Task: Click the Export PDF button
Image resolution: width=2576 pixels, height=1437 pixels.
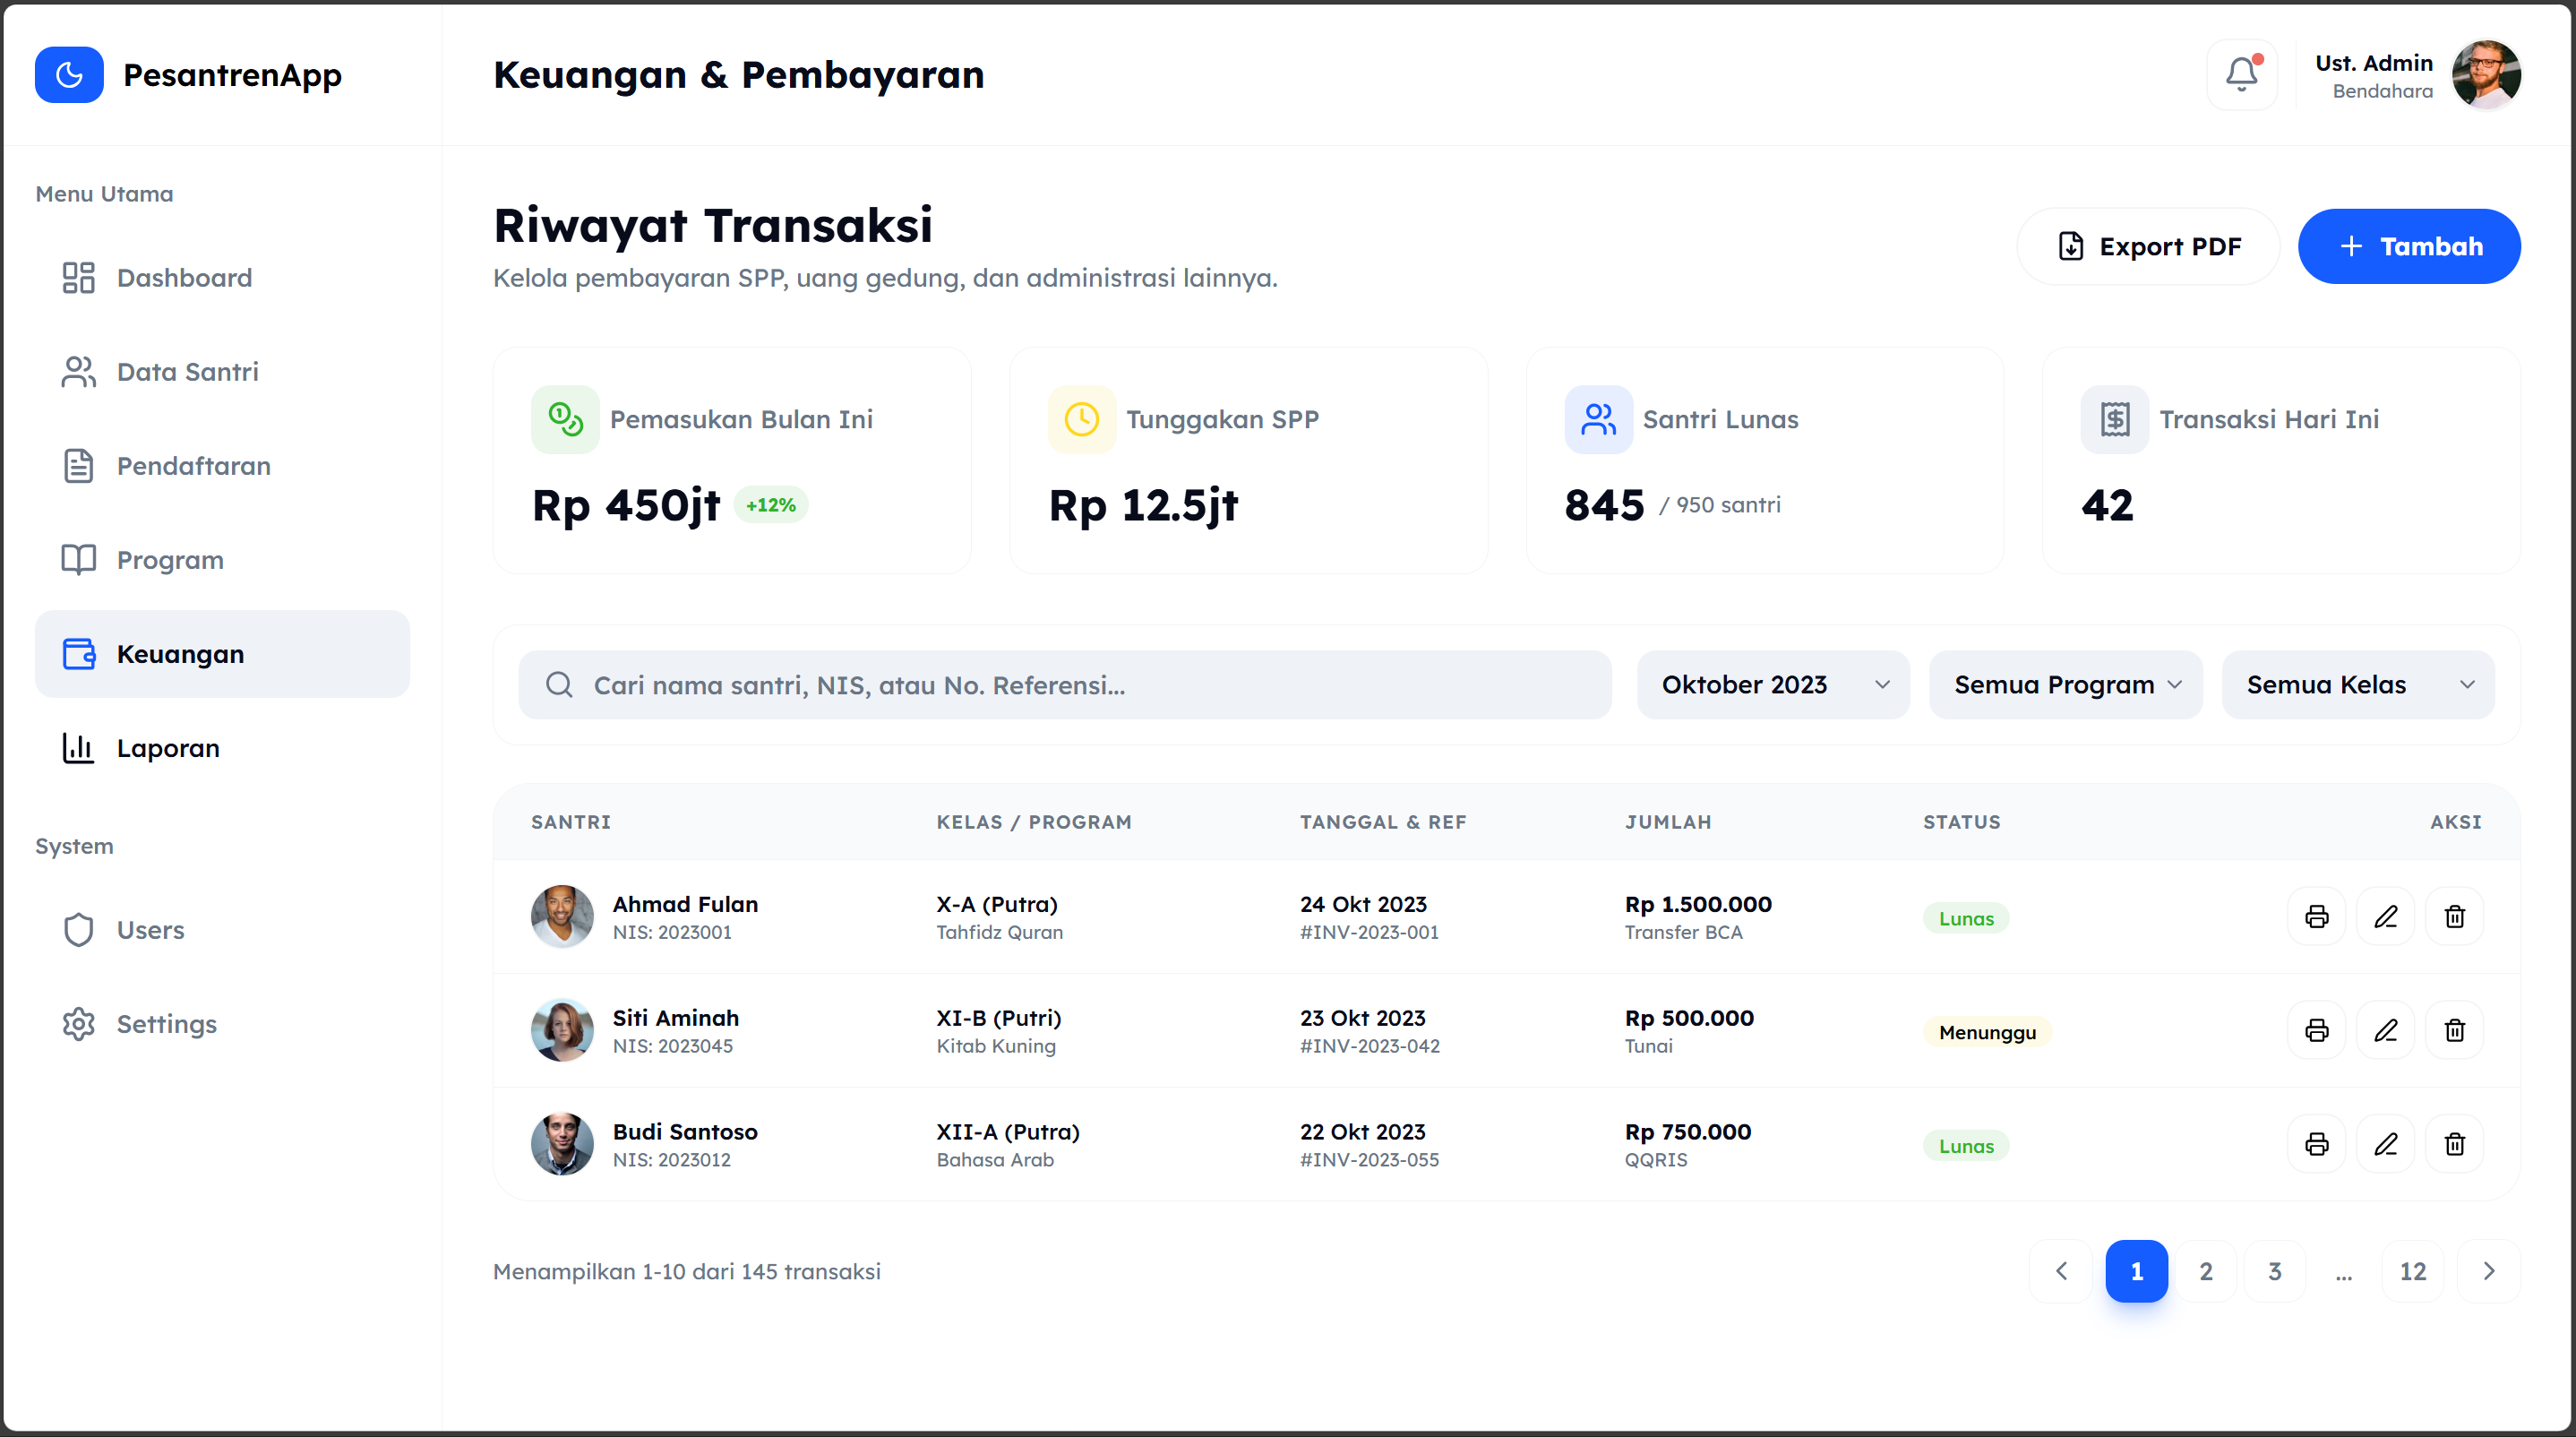Action: (2148, 247)
